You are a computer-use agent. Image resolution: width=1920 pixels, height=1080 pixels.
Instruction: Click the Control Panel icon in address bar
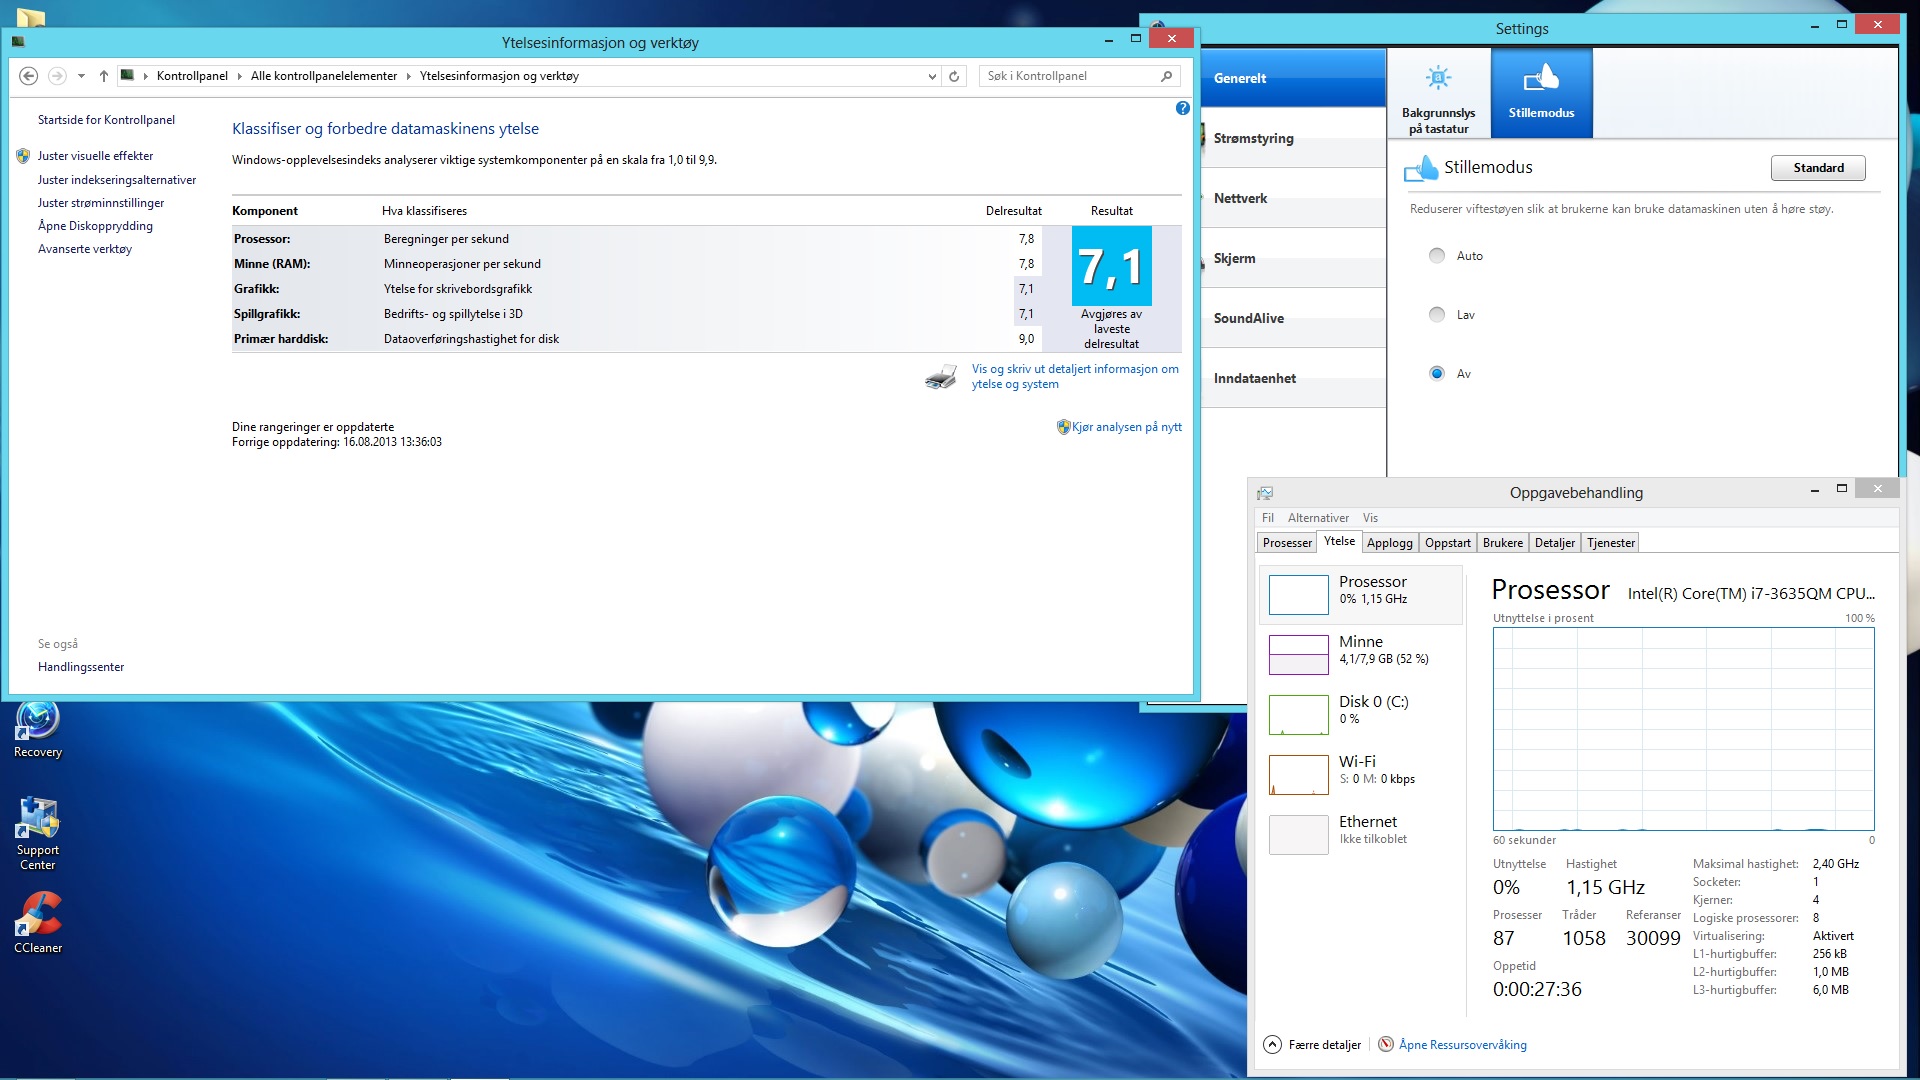pos(127,75)
